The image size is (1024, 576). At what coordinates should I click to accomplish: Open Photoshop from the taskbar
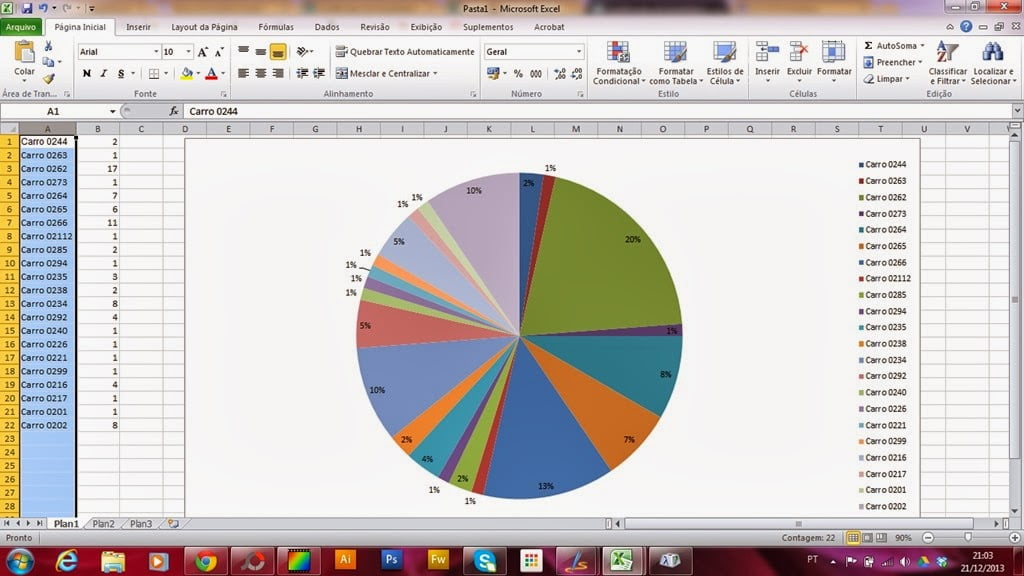(391, 560)
